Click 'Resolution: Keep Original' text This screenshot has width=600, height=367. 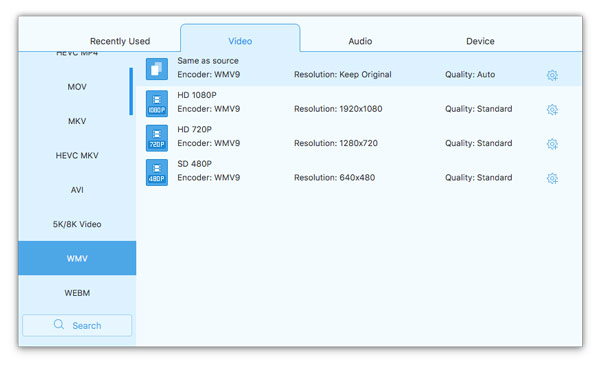pyautogui.click(x=342, y=75)
